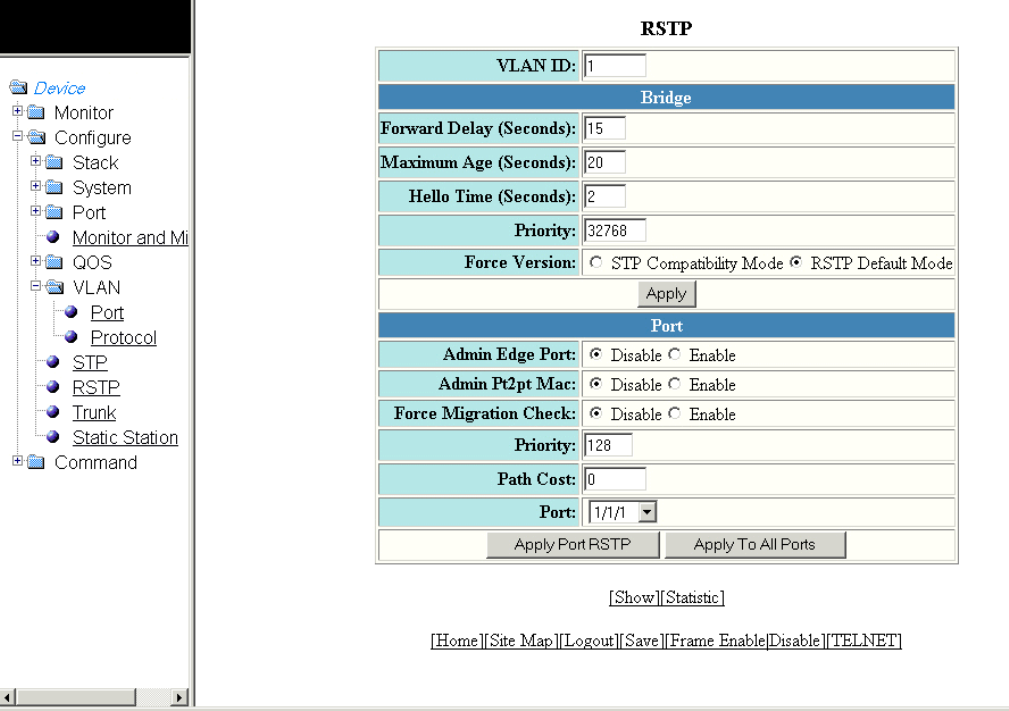Click the VLAN ID input field
Viewport: 1009px width, 711px height.
(615, 66)
